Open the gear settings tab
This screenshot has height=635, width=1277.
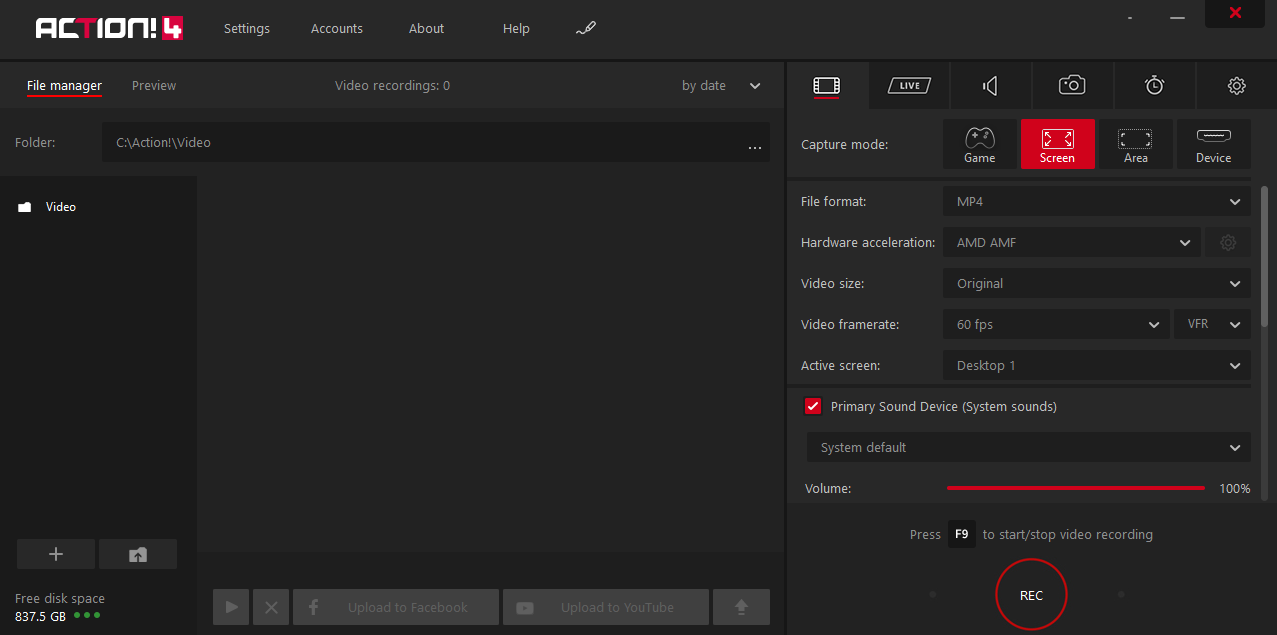click(x=1236, y=86)
